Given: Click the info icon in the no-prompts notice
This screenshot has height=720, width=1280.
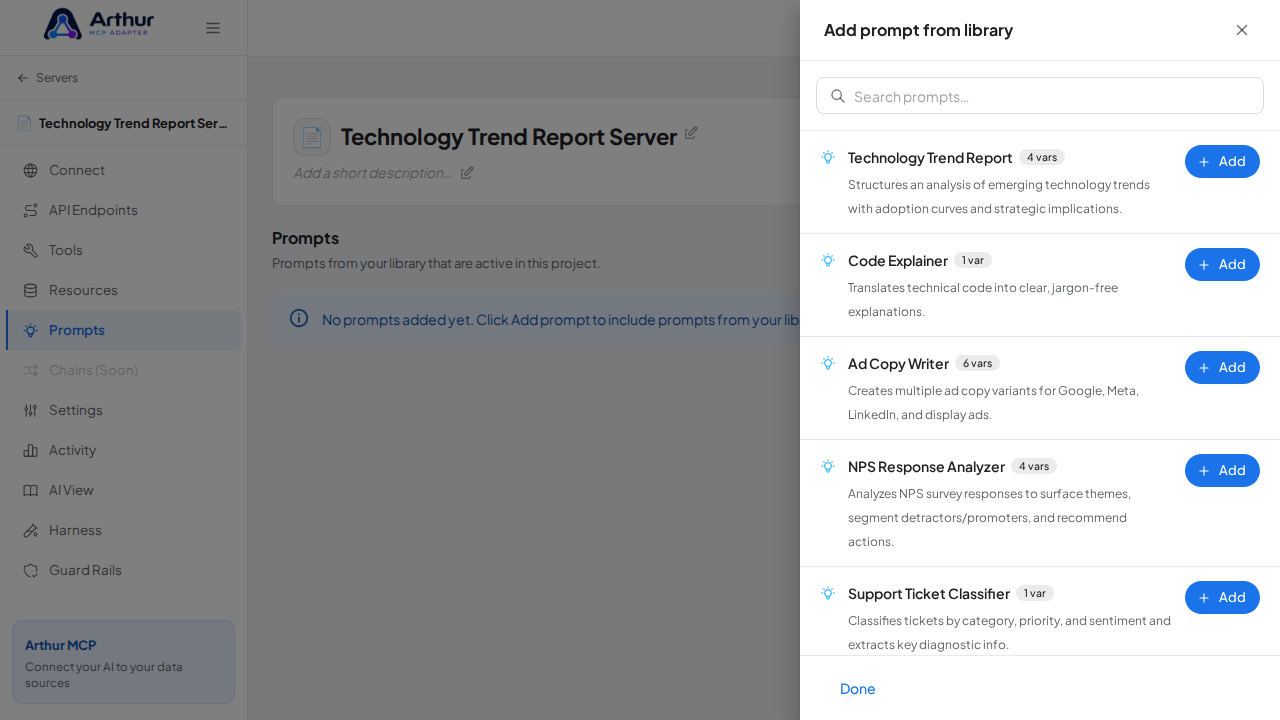Looking at the screenshot, I should click(x=299, y=318).
